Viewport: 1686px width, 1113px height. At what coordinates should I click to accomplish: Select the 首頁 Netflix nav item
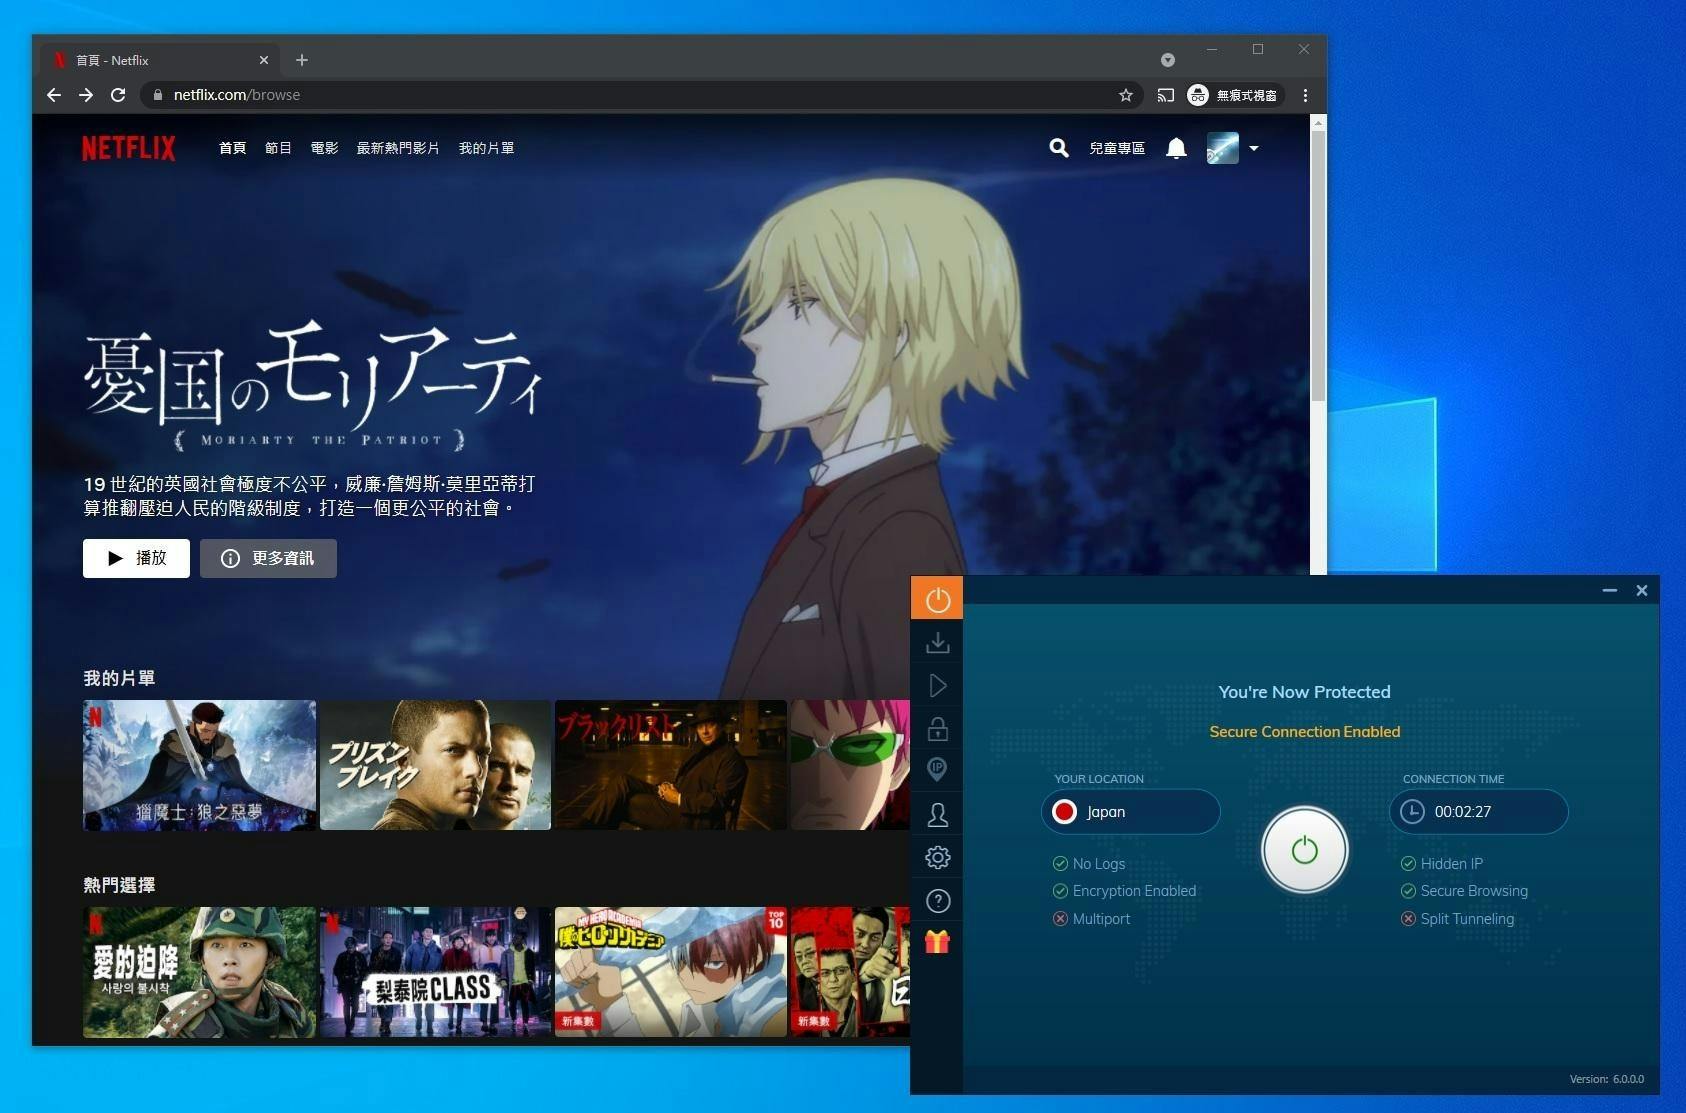232,148
